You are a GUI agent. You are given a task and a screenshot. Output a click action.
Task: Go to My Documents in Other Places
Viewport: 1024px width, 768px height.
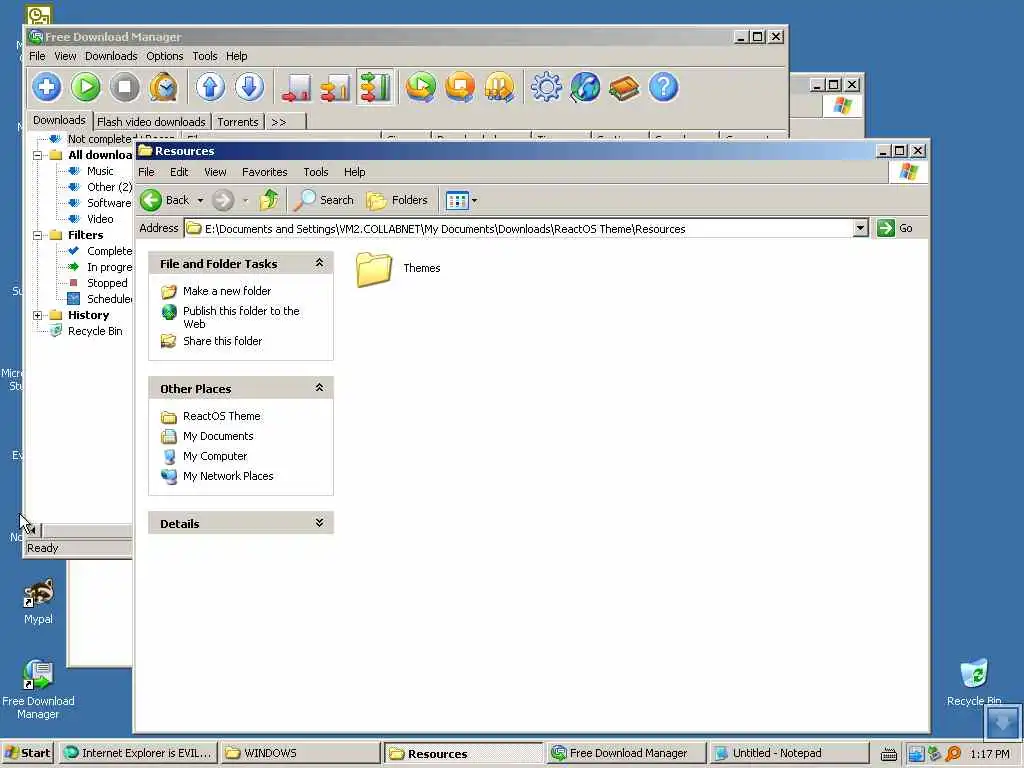pyautogui.click(x=218, y=436)
